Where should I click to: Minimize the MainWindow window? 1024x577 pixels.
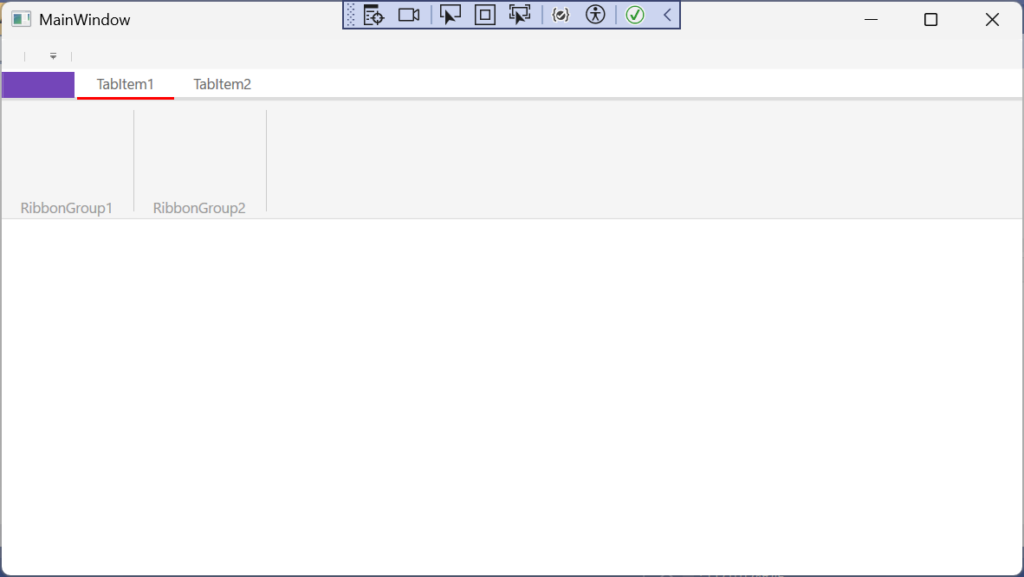coord(871,20)
